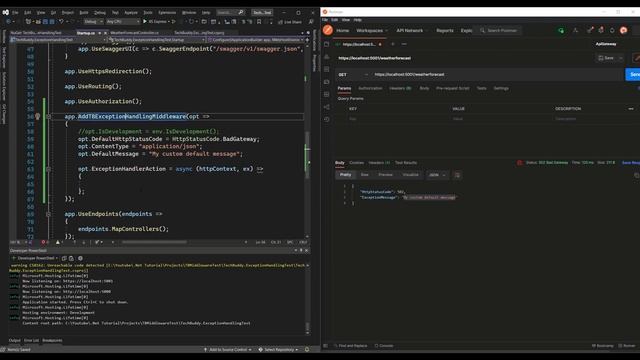Open Find and Replace in Postman footer
The image size is (640, 360).
tap(350, 346)
